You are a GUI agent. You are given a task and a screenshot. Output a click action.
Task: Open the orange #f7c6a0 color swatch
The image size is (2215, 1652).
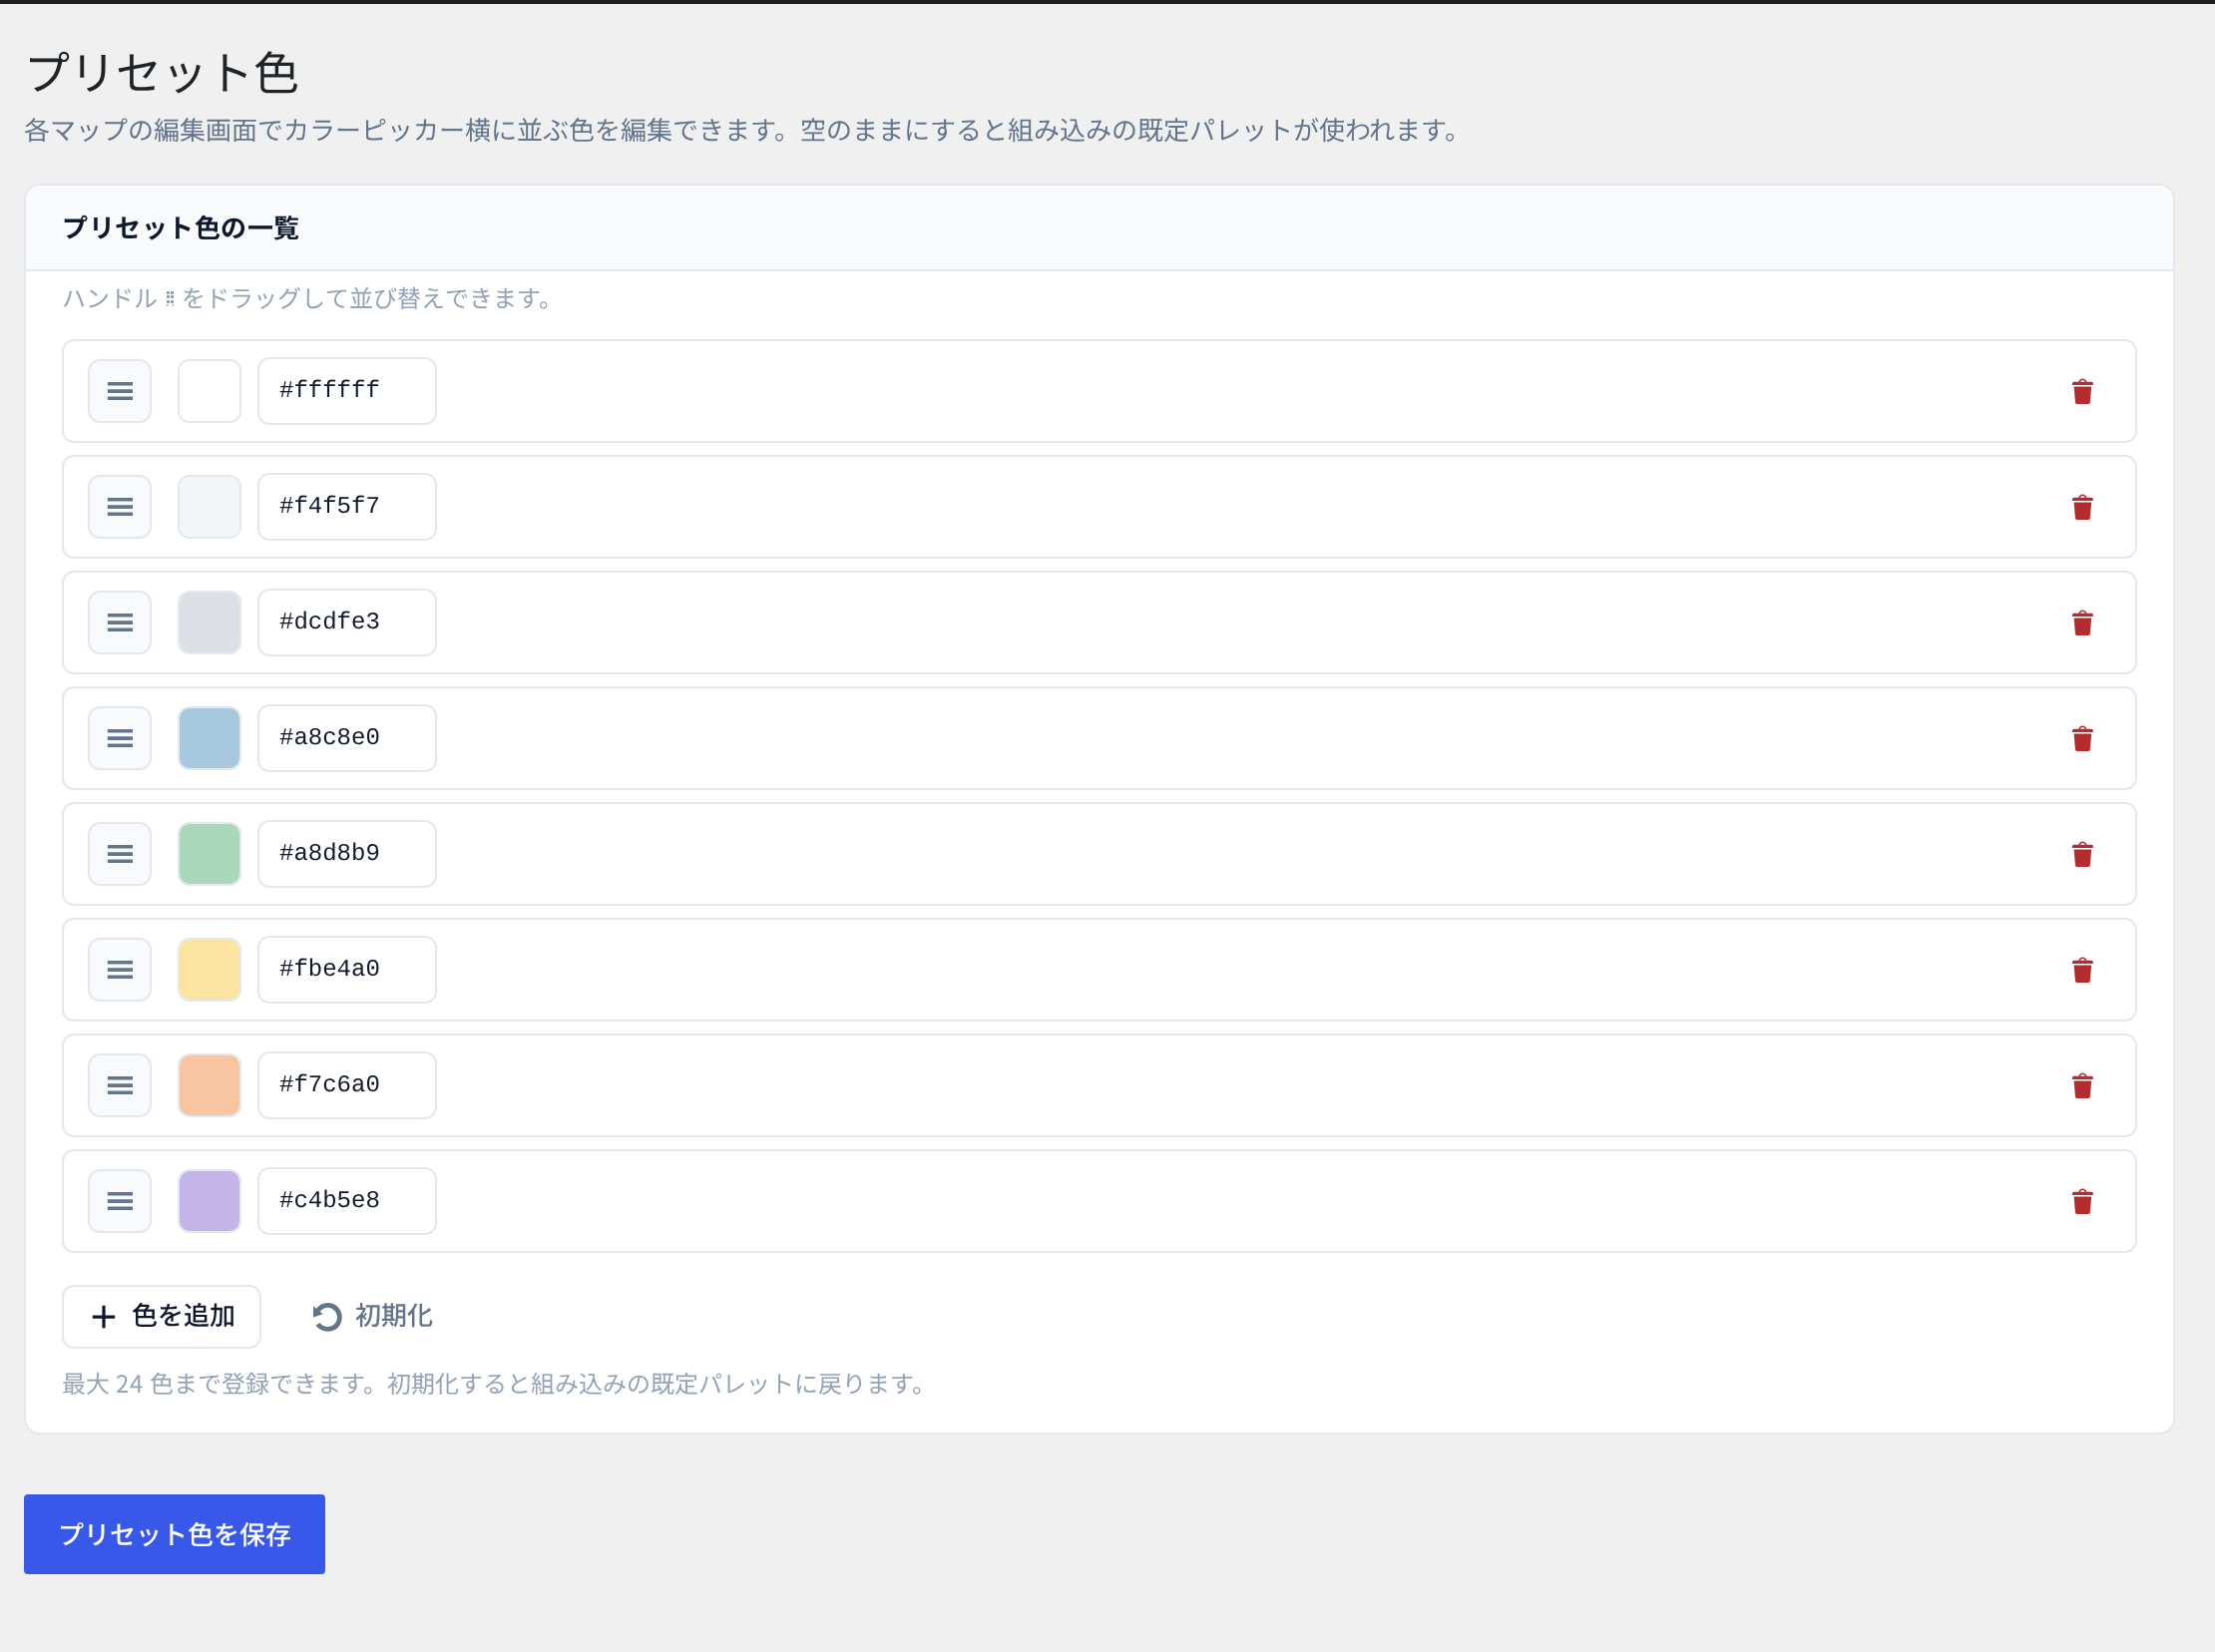coord(209,1085)
